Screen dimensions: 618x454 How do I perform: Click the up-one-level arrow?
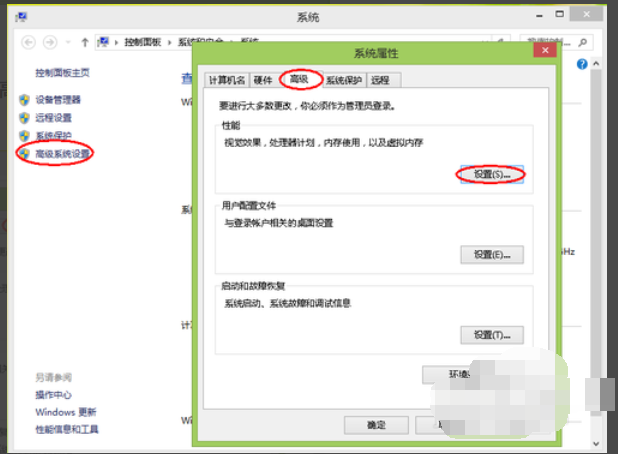84,43
